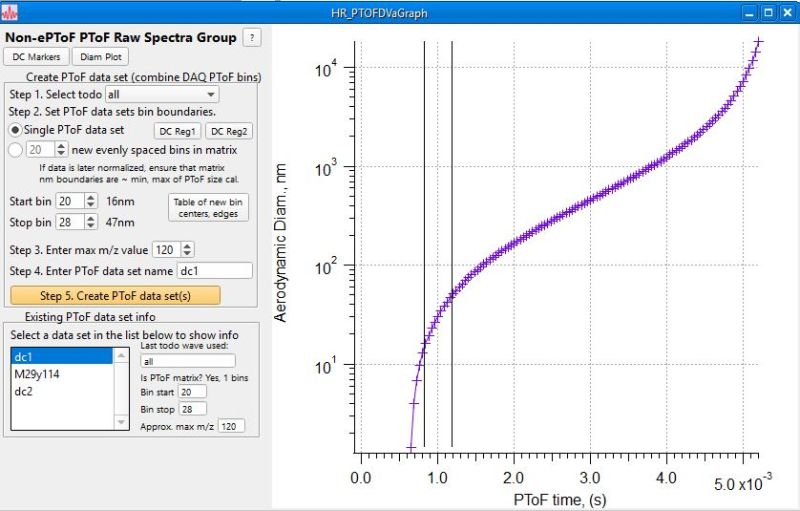Click the DC Reg1 button

pyautogui.click(x=177, y=131)
